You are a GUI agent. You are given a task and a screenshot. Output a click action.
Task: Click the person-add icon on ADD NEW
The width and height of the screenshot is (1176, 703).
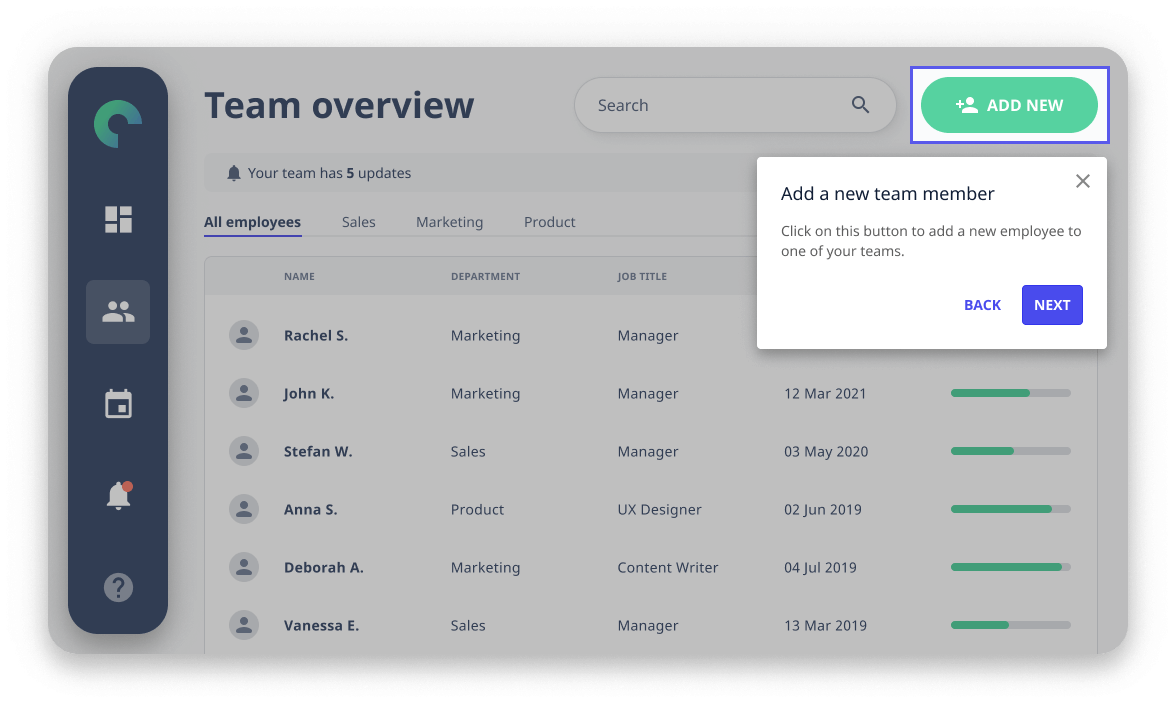(967, 104)
